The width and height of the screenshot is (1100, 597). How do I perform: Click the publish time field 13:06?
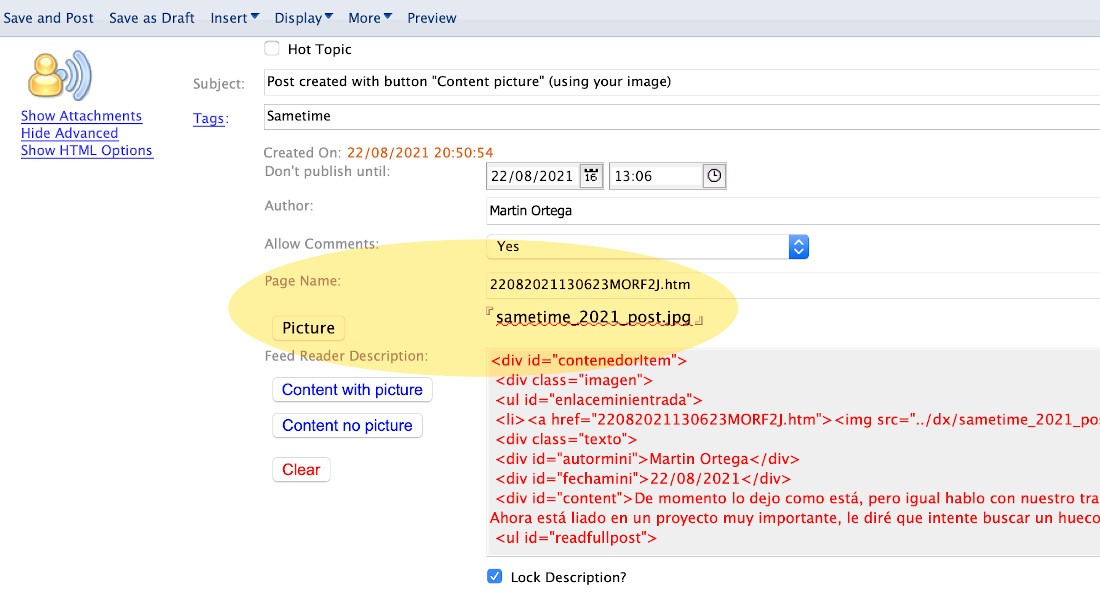[x=655, y=176]
